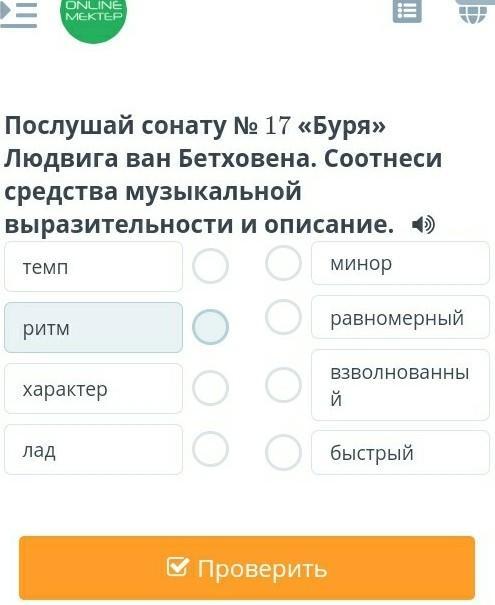Select the connector circle next to ритм
495x605 pixels.
[x=210, y=327]
